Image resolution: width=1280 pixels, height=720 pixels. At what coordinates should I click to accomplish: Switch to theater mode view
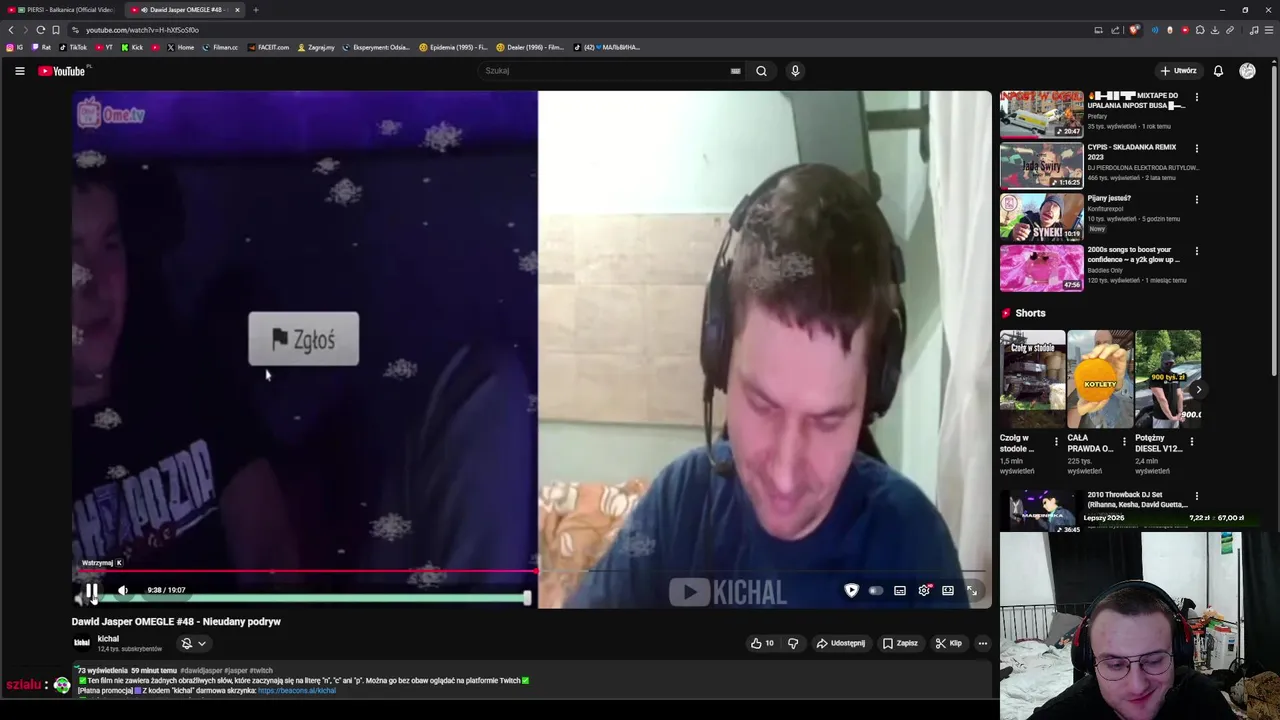click(x=948, y=590)
